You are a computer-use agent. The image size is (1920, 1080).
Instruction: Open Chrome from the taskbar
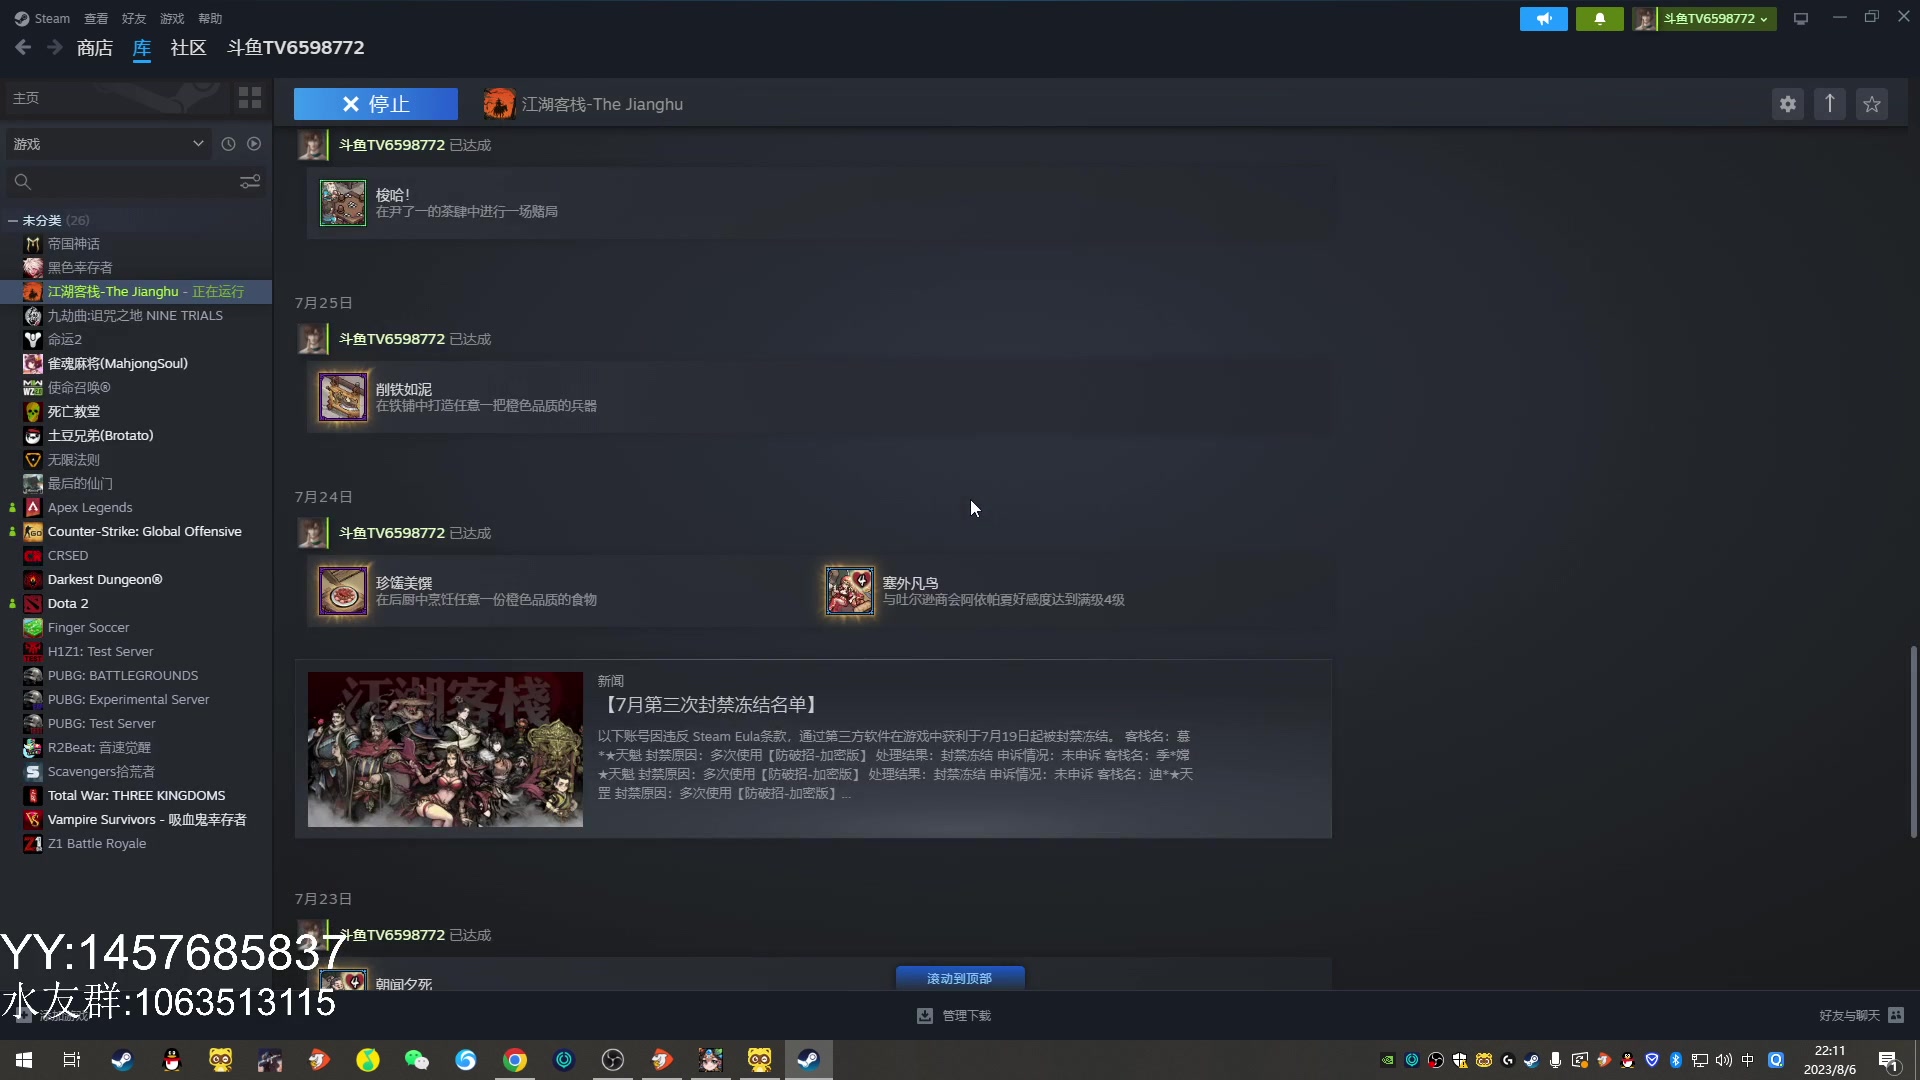[x=515, y=1060]
